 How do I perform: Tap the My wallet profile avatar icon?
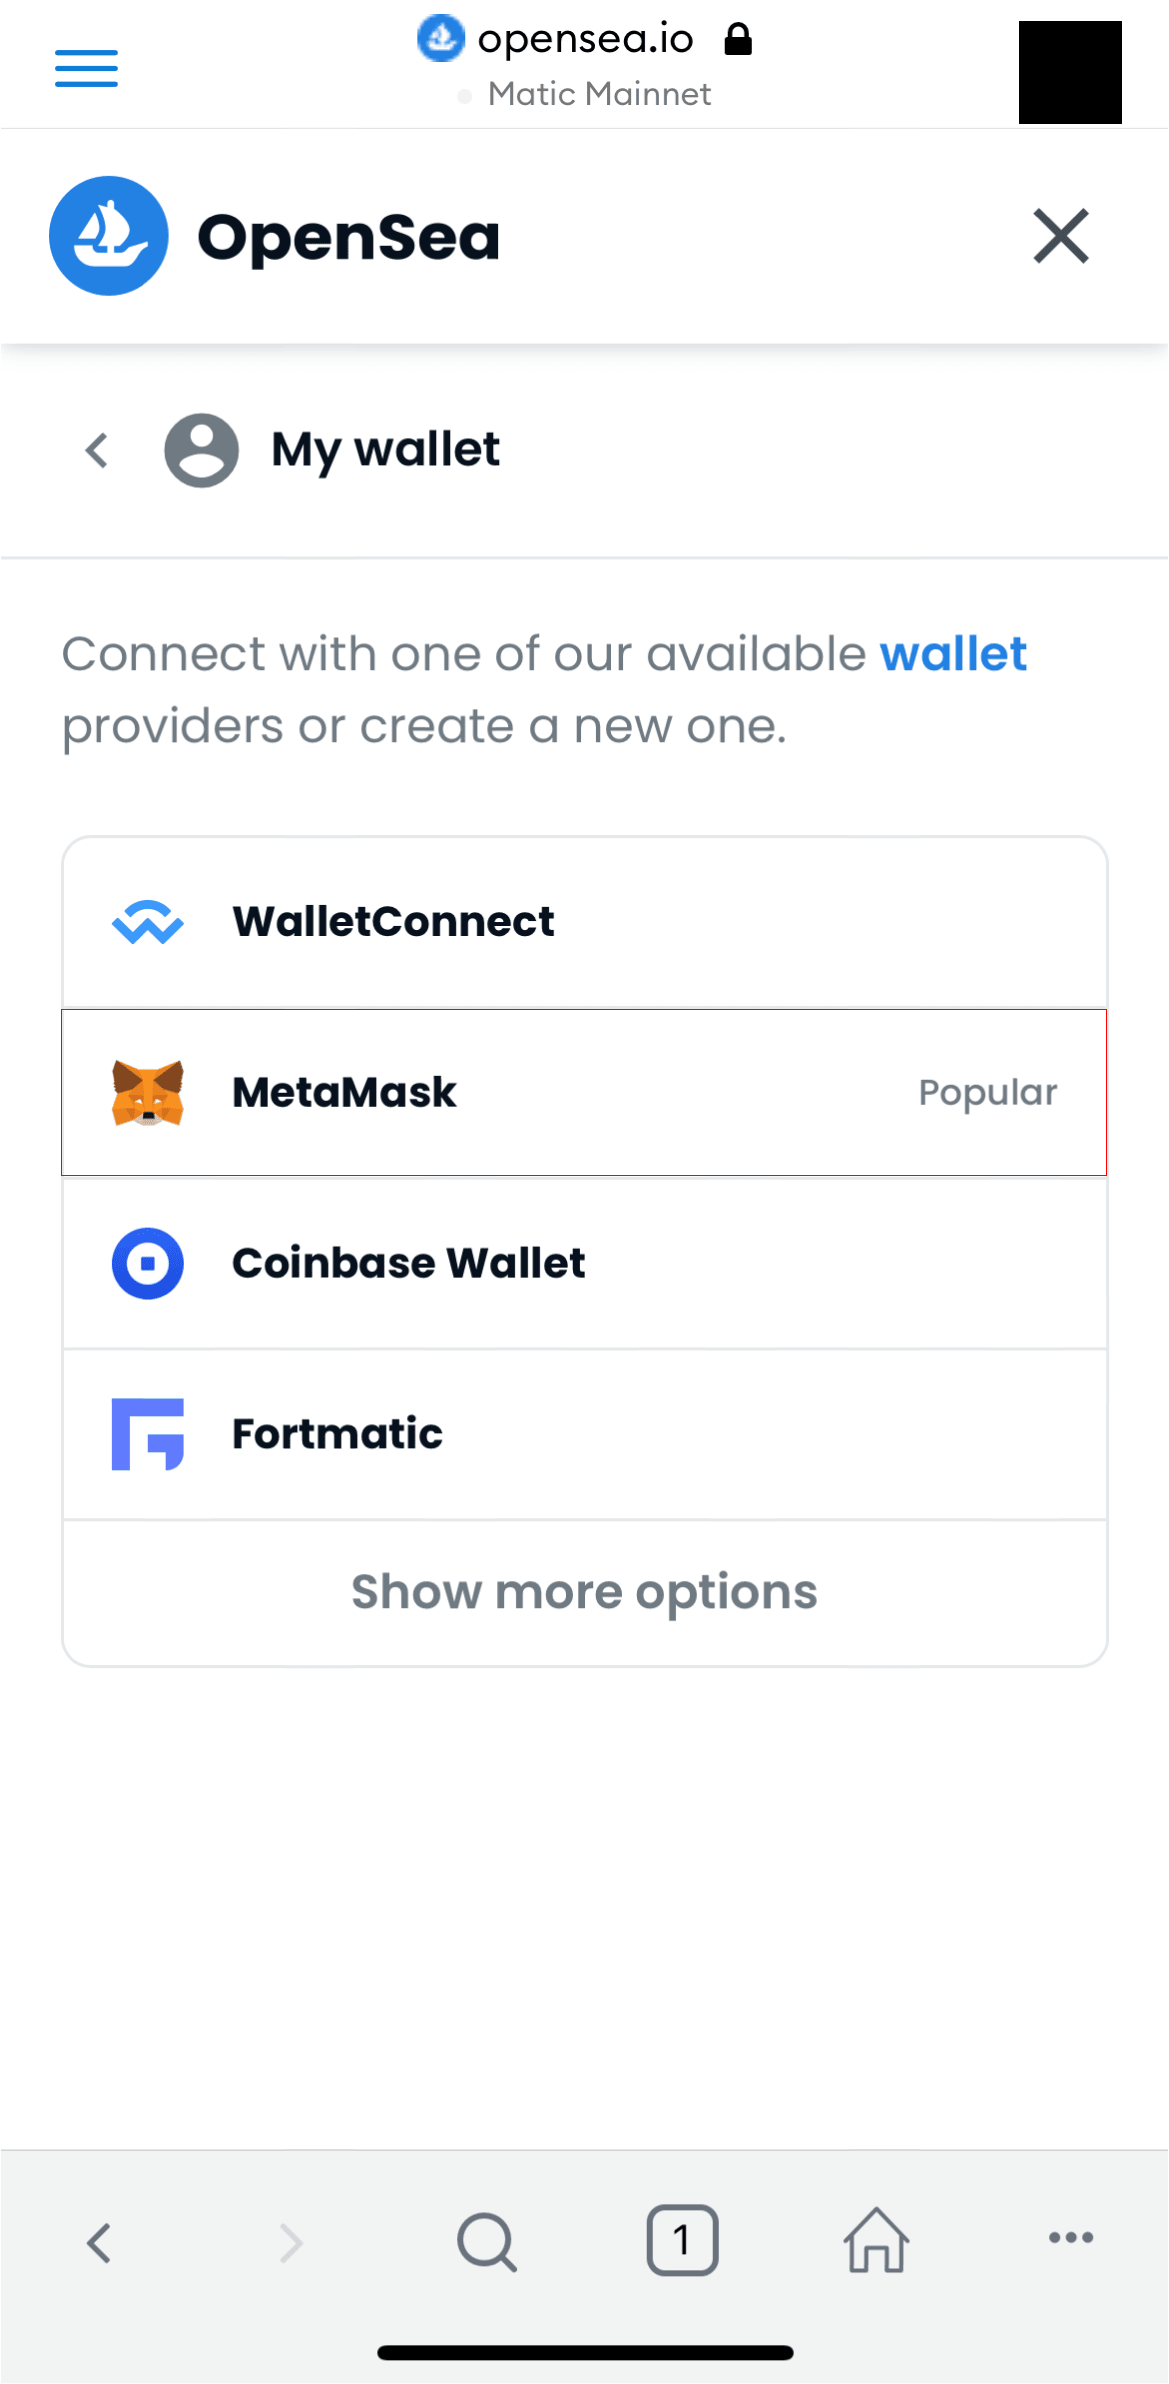point(201,450)
